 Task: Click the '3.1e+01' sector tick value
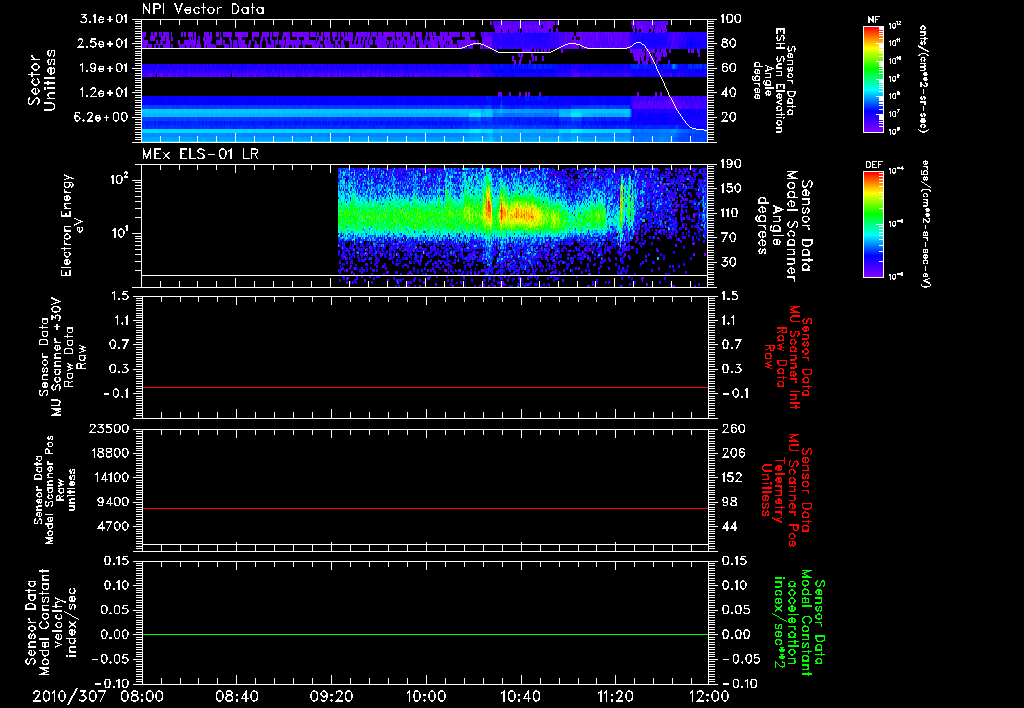tap(104, 19)
